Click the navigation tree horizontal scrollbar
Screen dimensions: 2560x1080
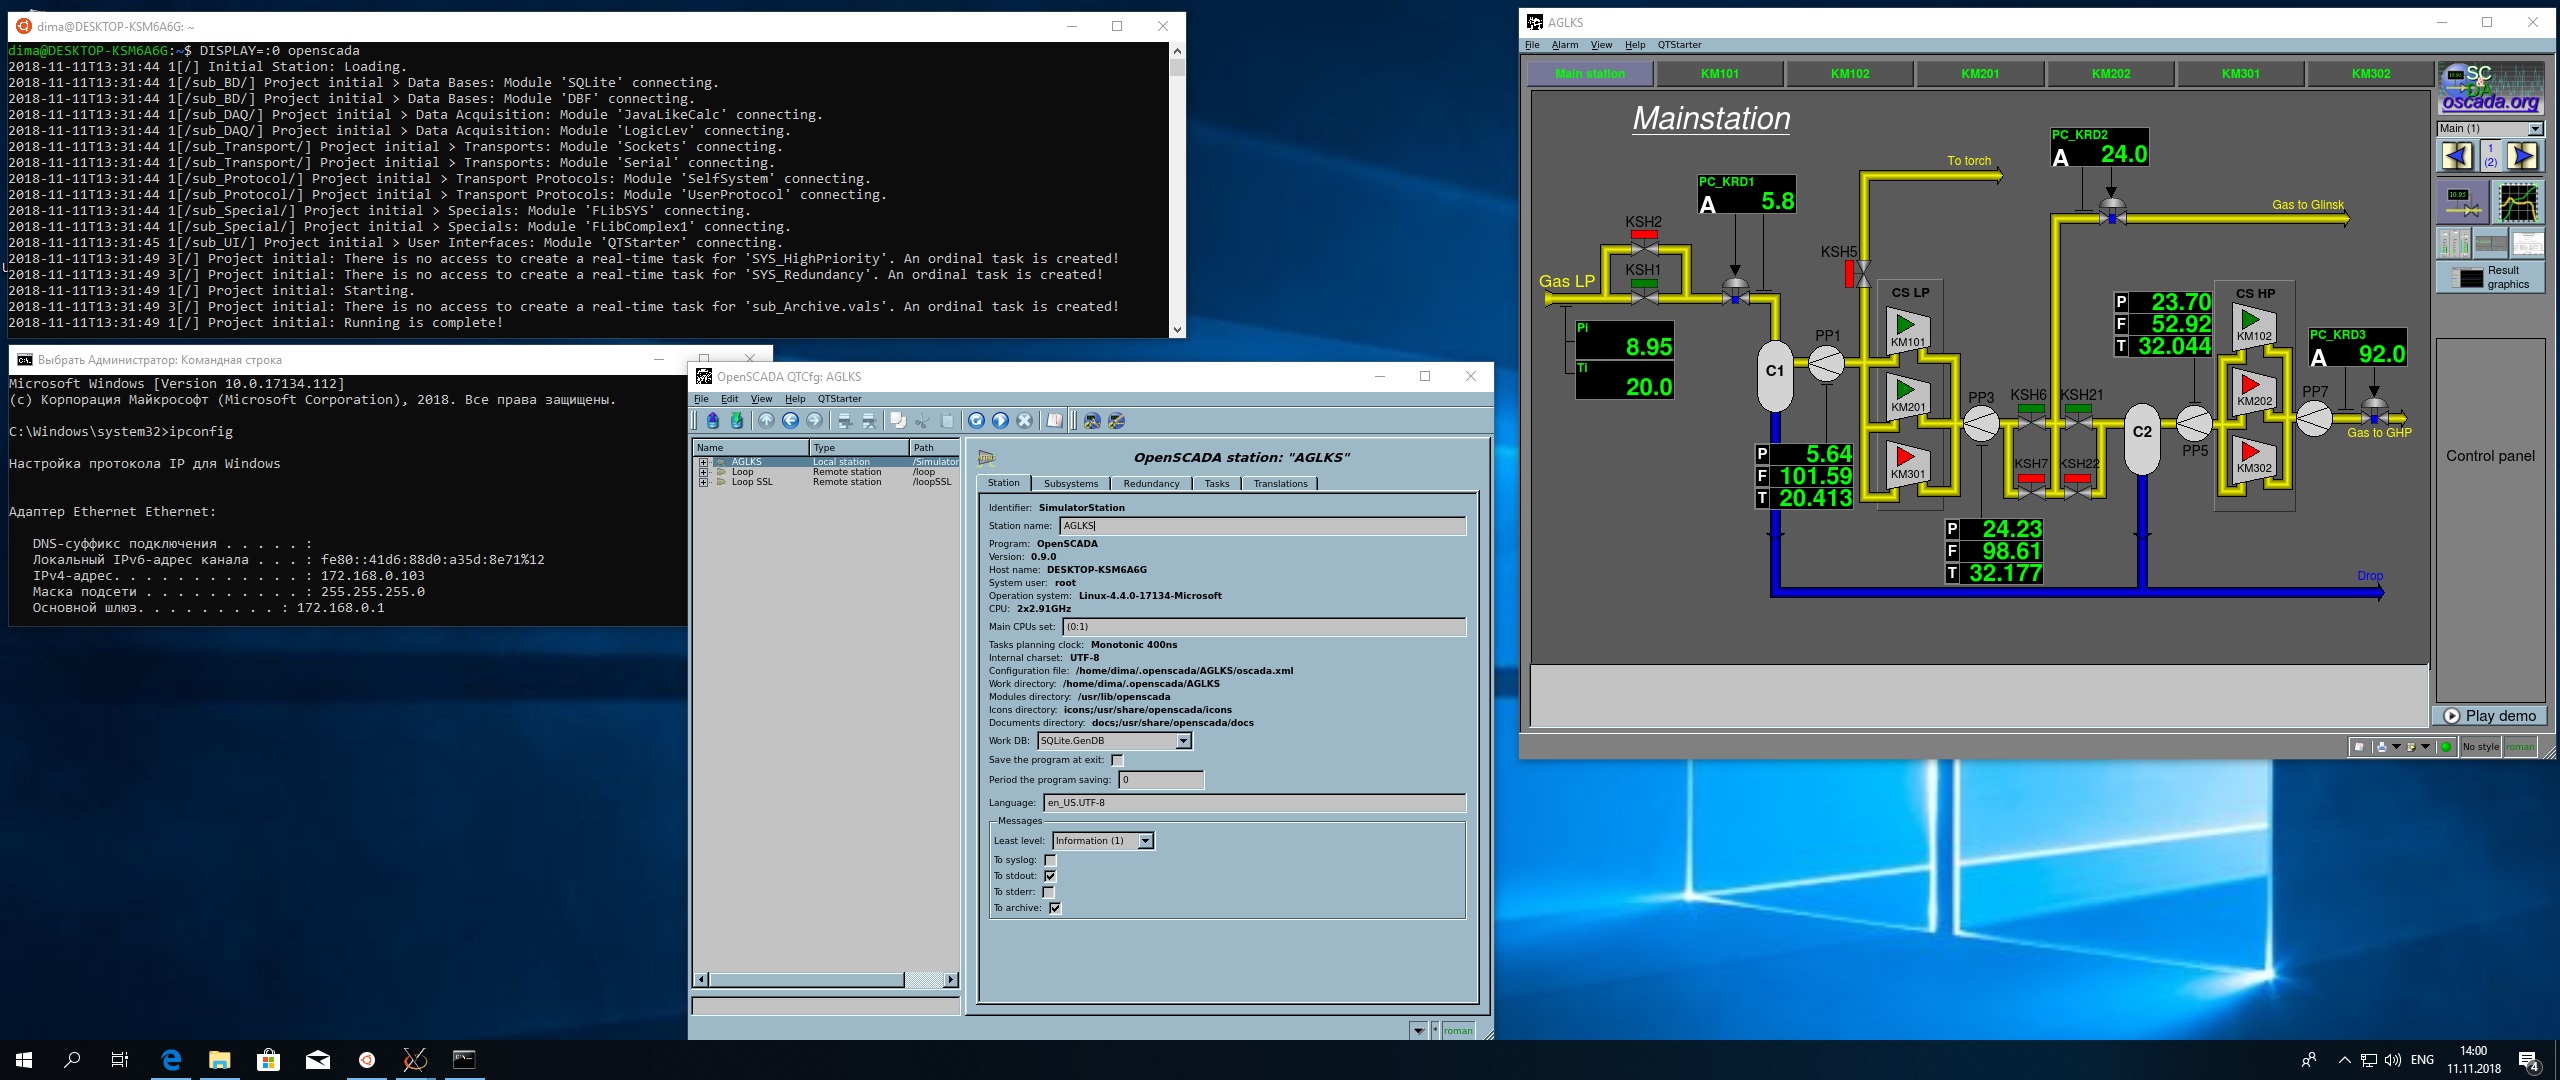point(806,980)
